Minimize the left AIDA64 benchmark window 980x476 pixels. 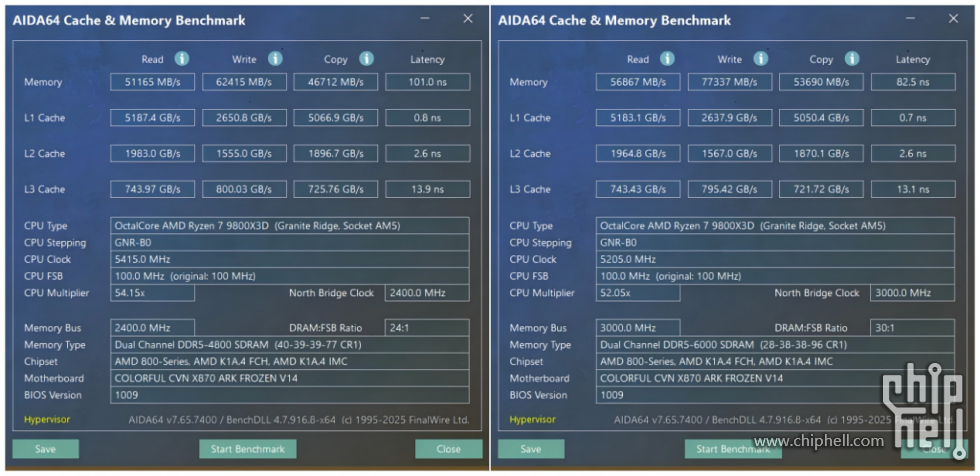[426, 19]
